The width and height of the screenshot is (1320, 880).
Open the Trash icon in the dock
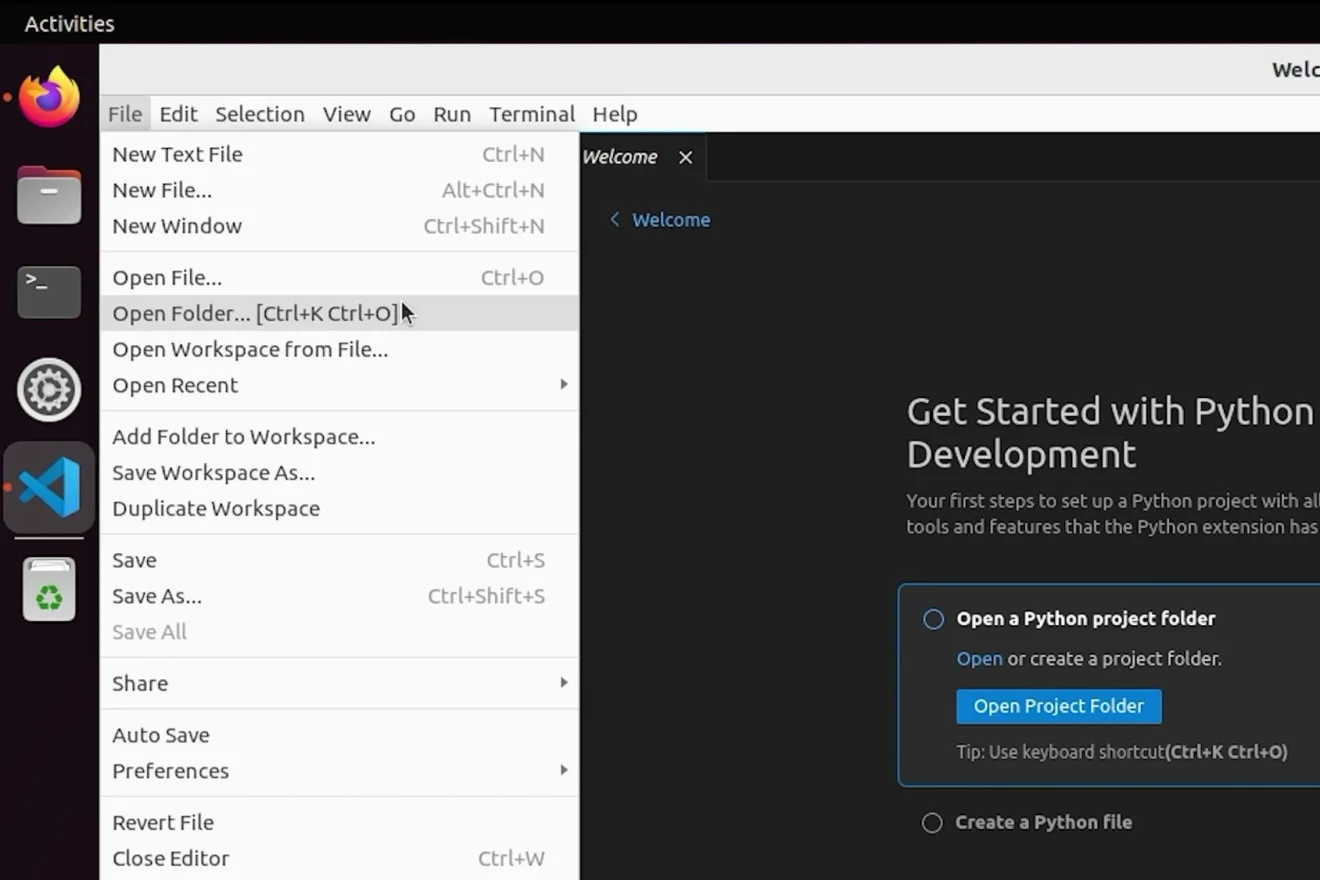[x=49, y=590]
